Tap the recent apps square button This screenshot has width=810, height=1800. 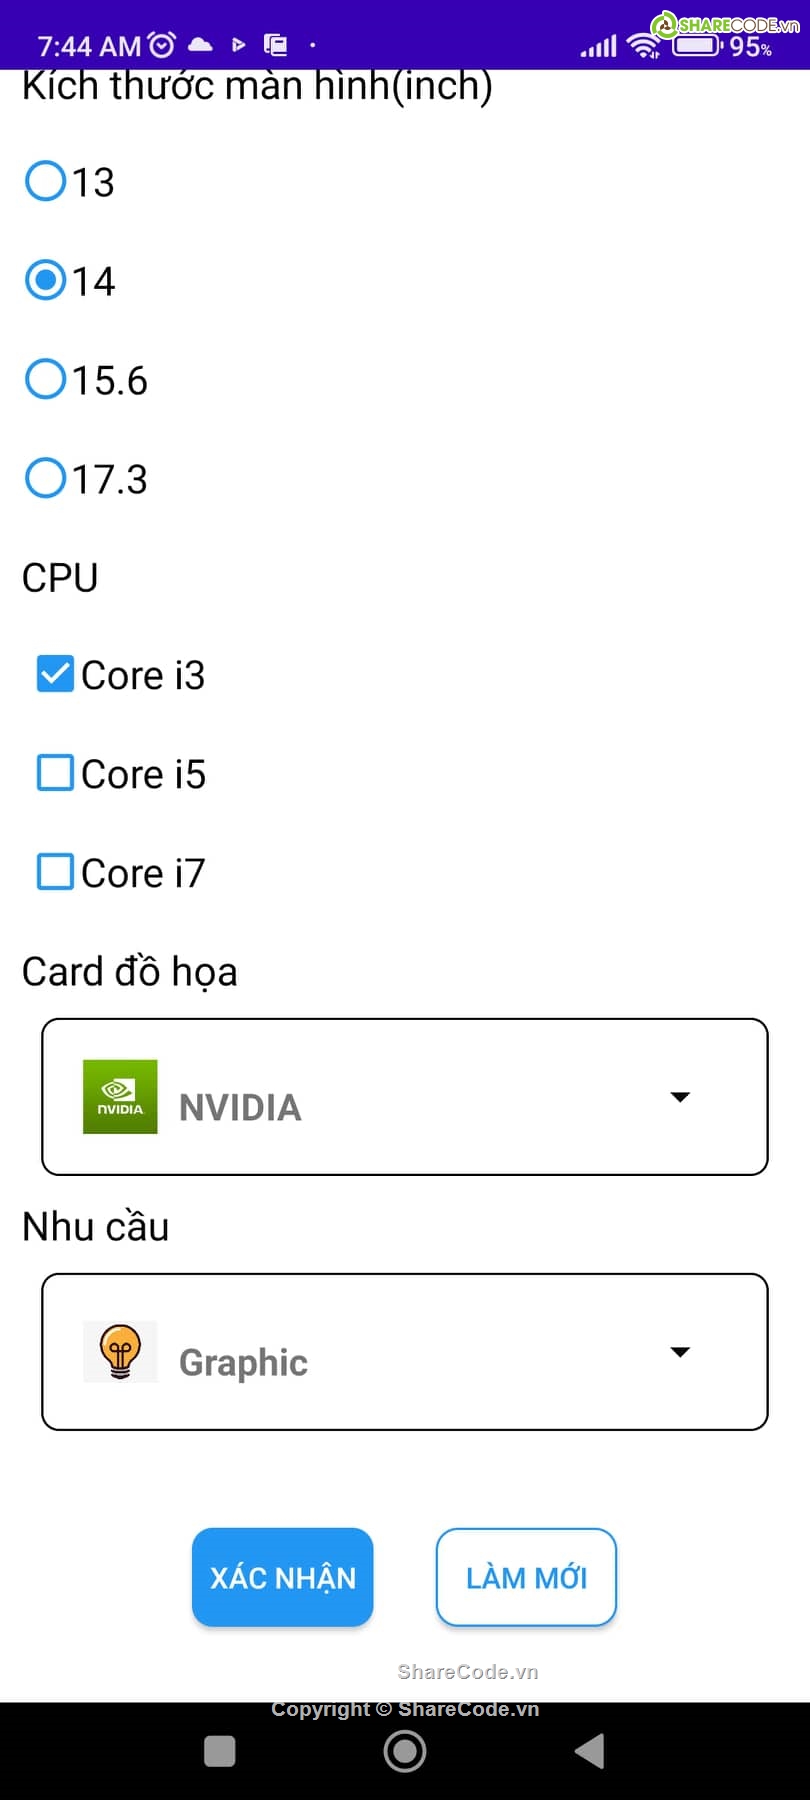click(x=219, y=1751)
